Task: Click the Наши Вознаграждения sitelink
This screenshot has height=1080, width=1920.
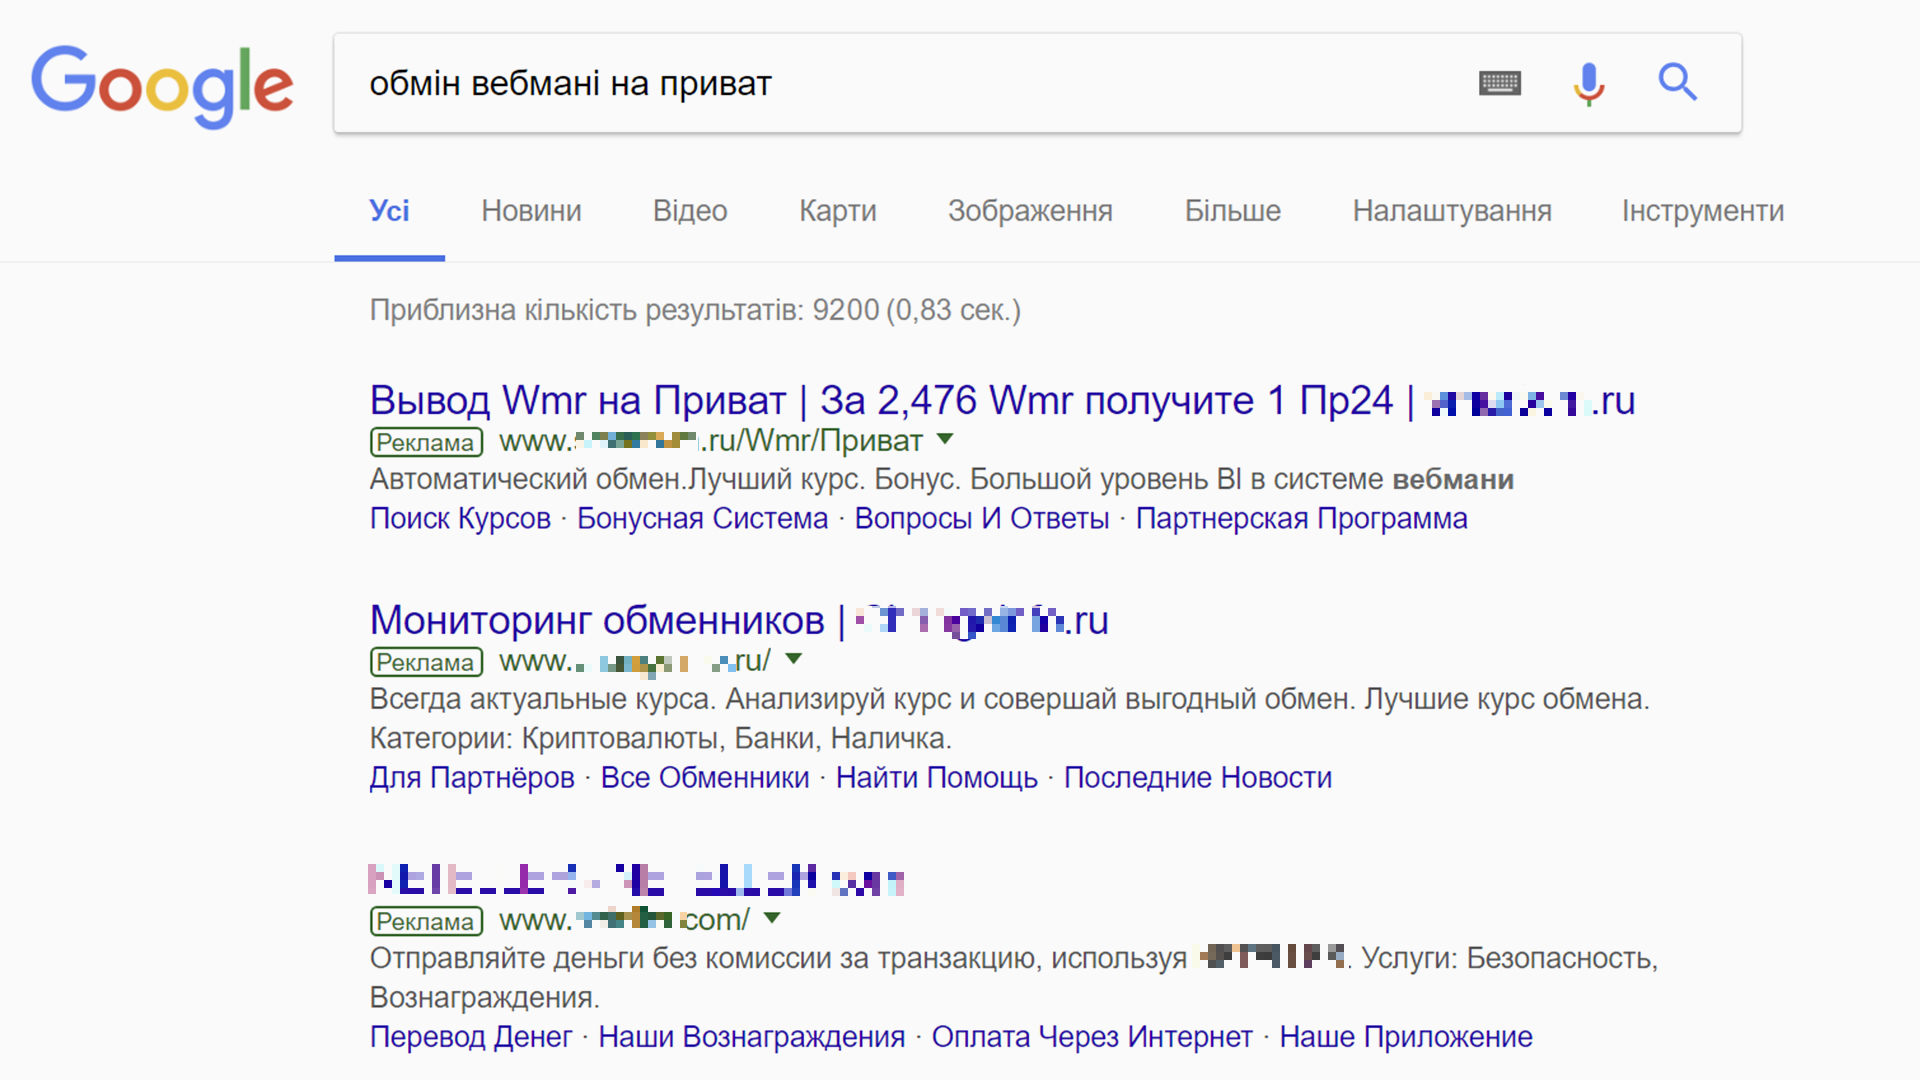Action: coord(752,1037)
